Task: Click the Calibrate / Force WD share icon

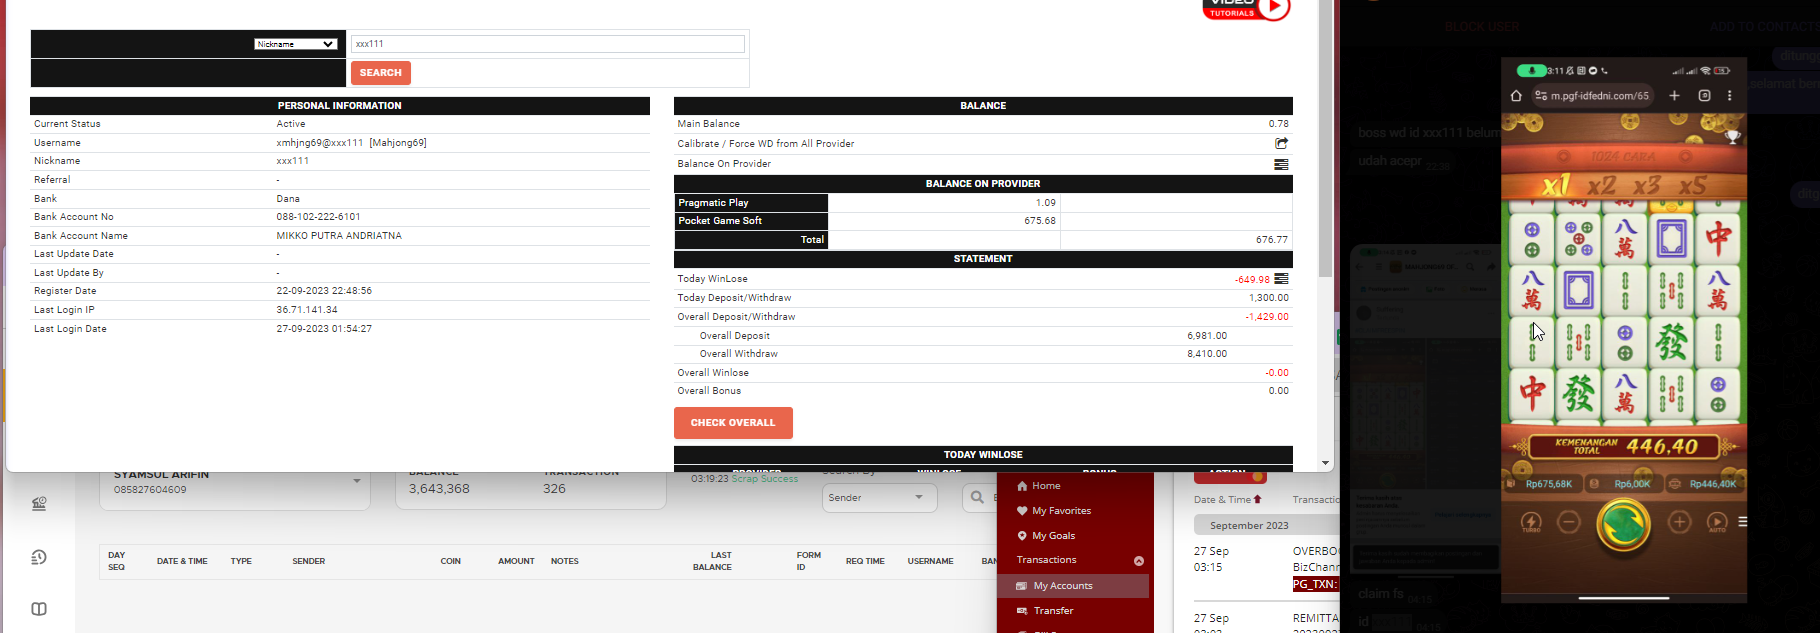Action: point(1281,143)
